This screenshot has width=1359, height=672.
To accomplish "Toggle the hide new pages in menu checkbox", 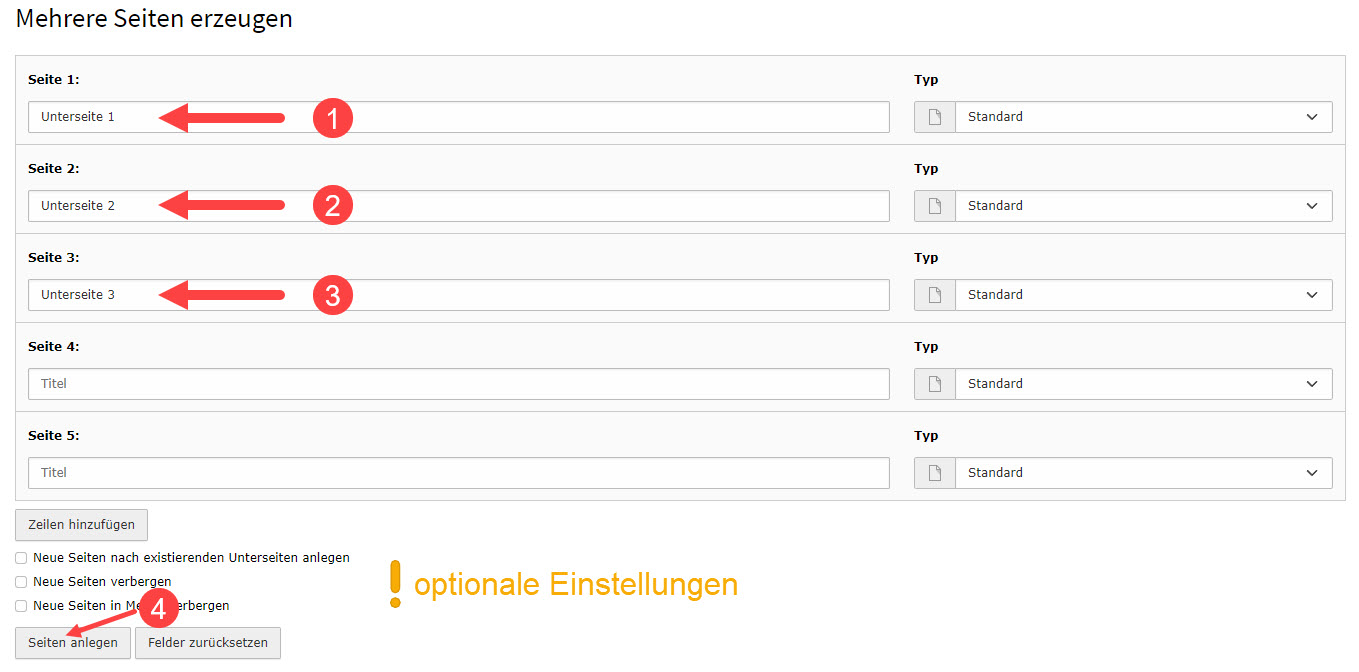I will point(21,606).
